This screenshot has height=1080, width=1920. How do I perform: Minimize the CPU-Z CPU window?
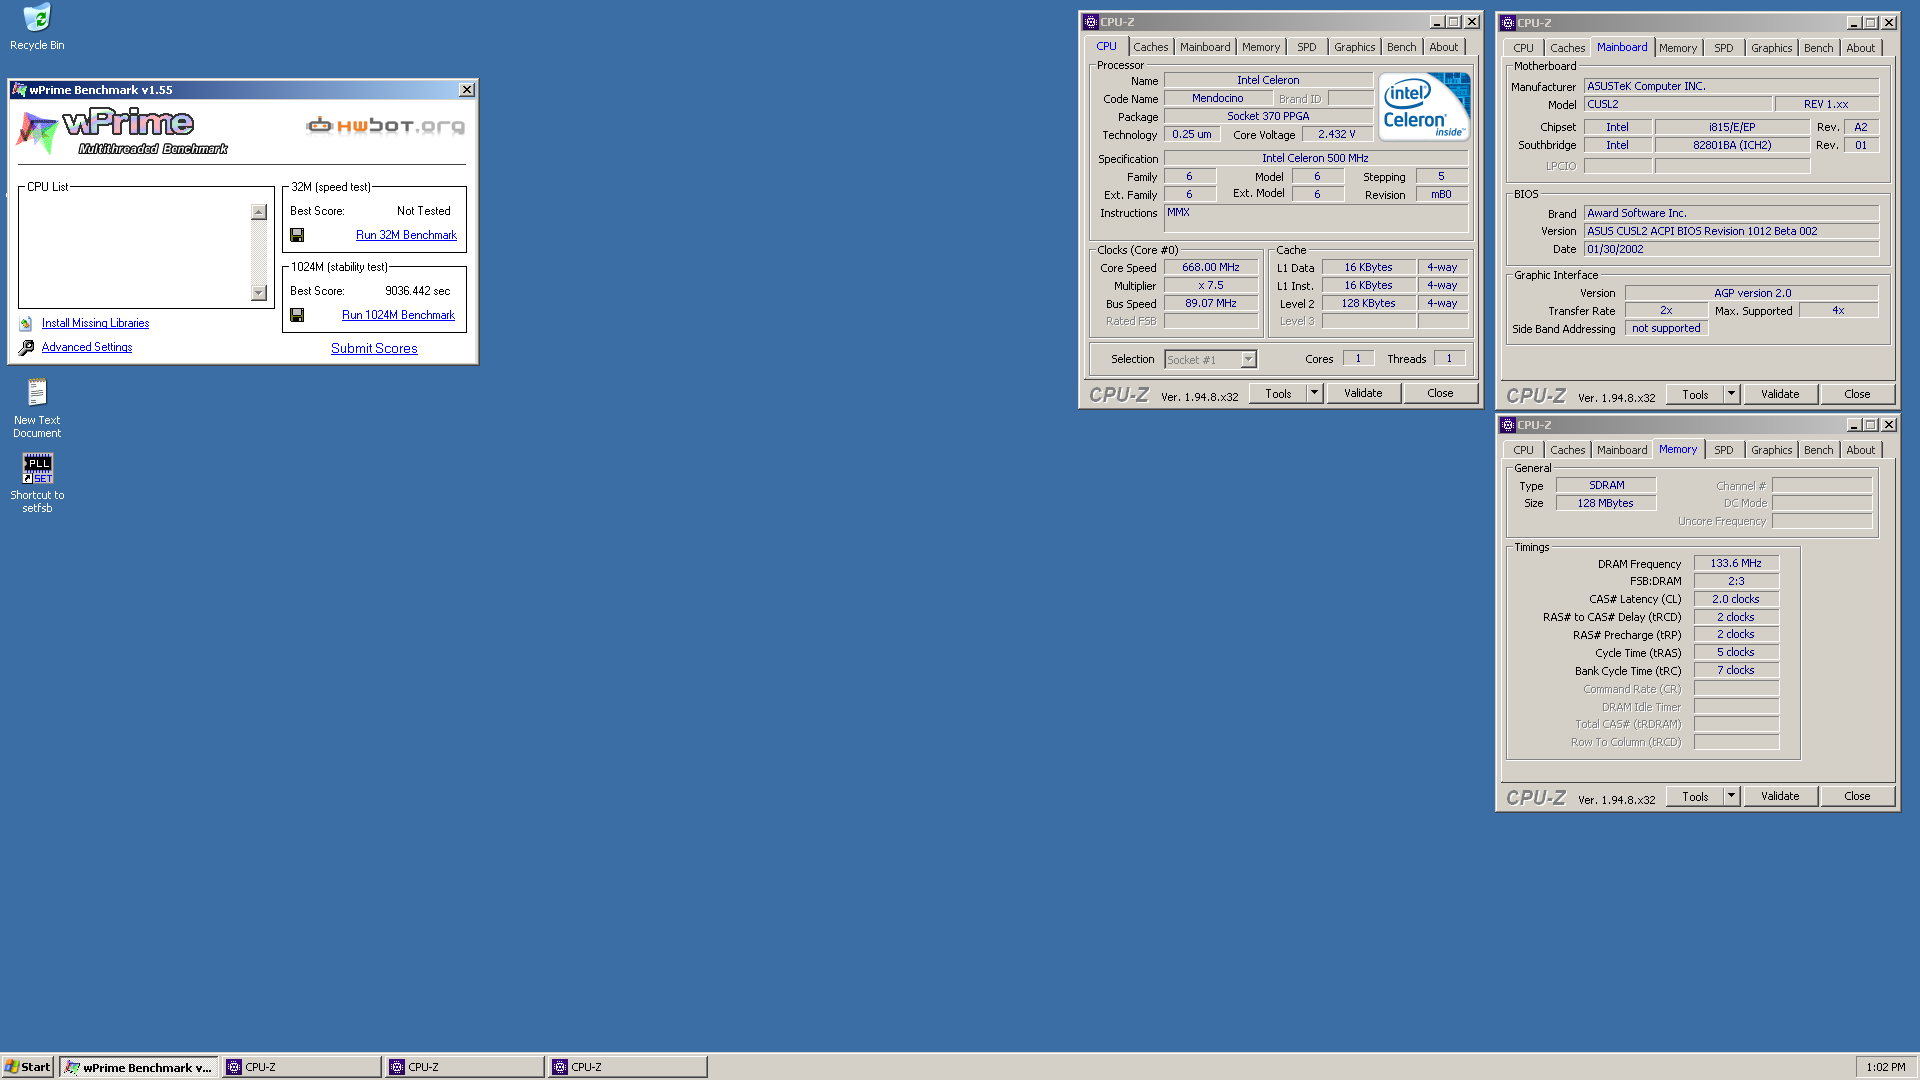click(x=1437, y=22)
